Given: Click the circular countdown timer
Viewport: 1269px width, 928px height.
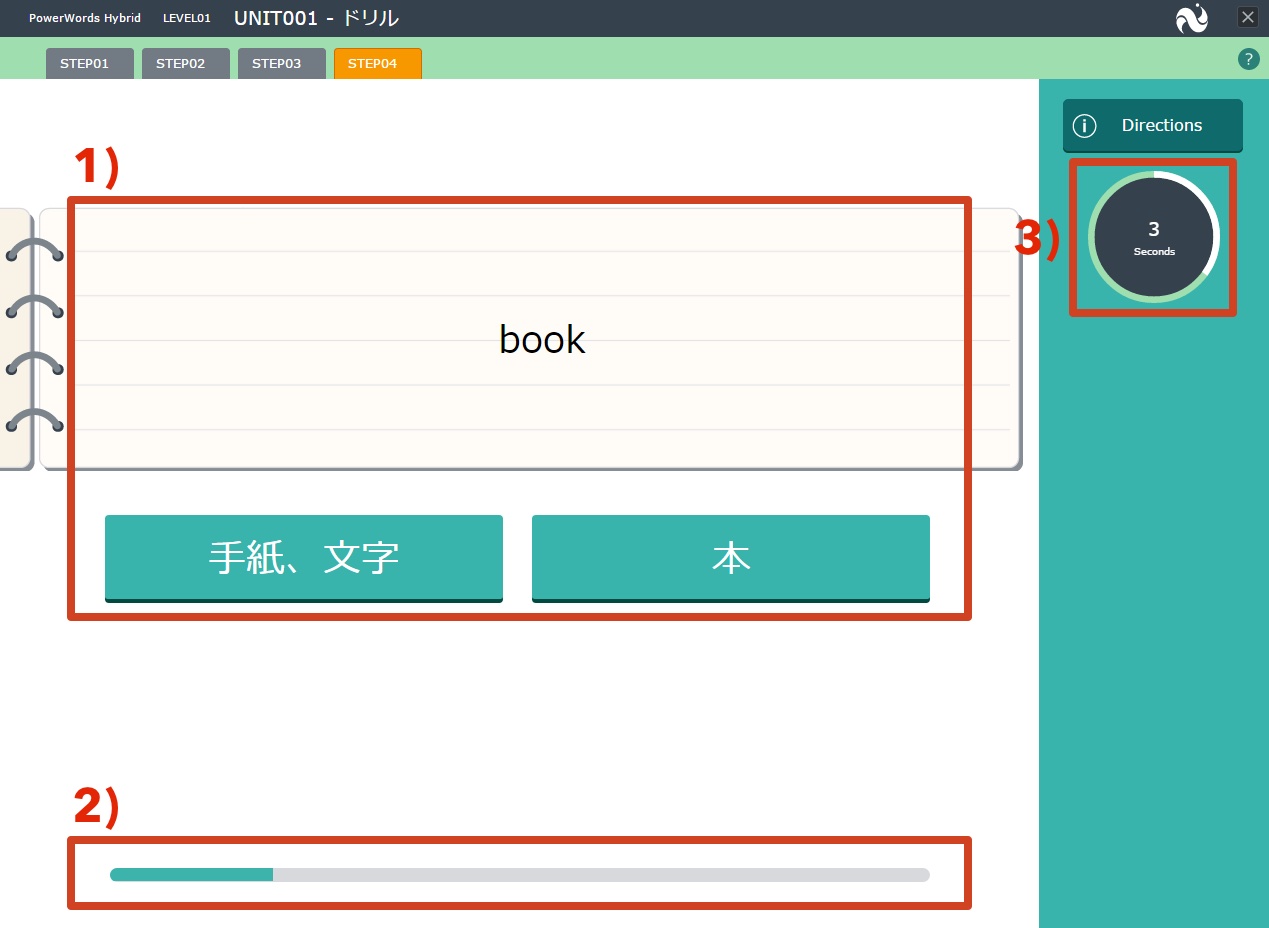Looking at the screenshot, I should (x=1153, y=238).
